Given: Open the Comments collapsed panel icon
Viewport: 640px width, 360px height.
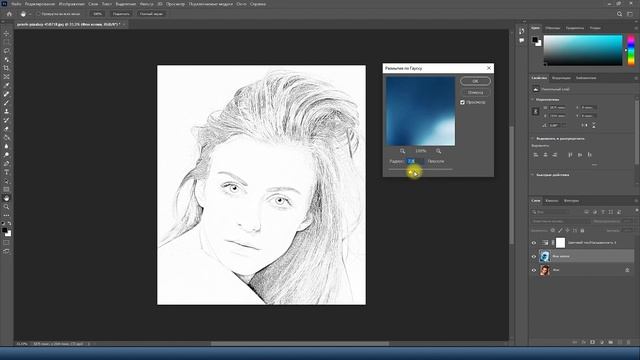Looking at the screenshot, I should click(522, 40).
